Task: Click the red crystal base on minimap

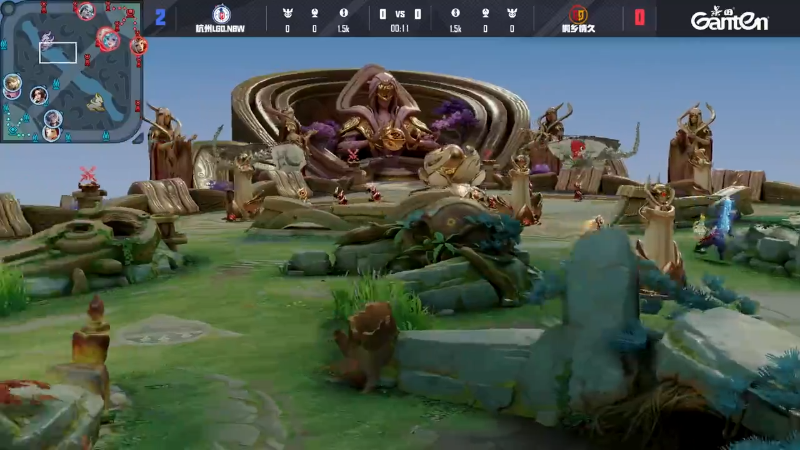Action: pos(130,12)
